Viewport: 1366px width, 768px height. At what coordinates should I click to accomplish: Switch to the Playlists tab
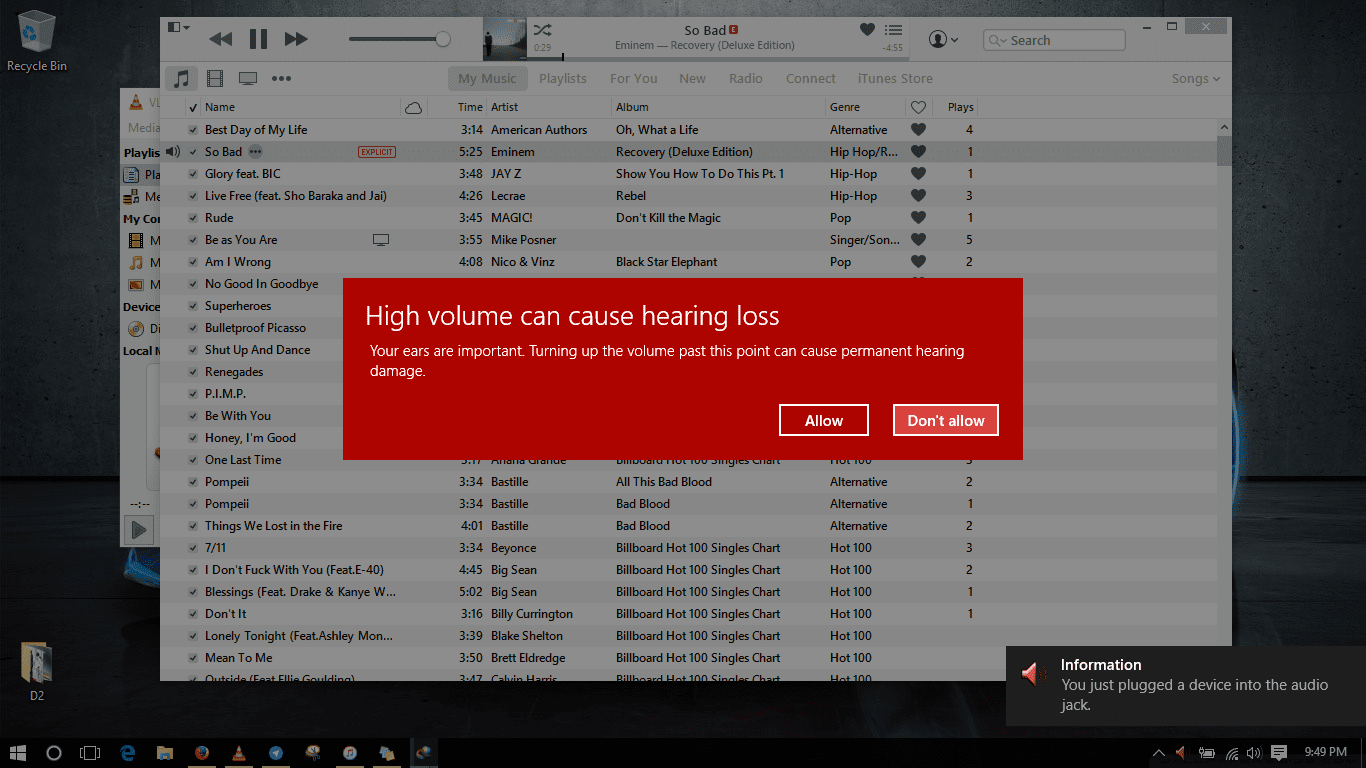563,79
